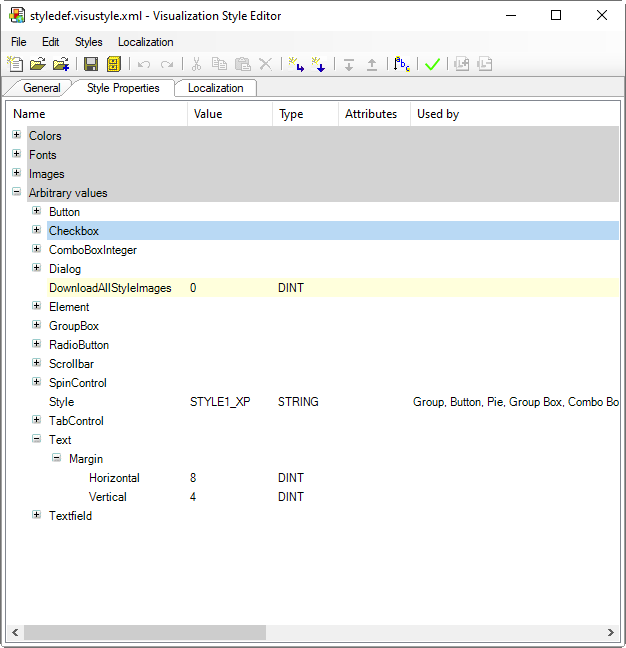This screenshot has width=626, height=648.
Task: Click the Value column header
Action: (x=229, y=114)
